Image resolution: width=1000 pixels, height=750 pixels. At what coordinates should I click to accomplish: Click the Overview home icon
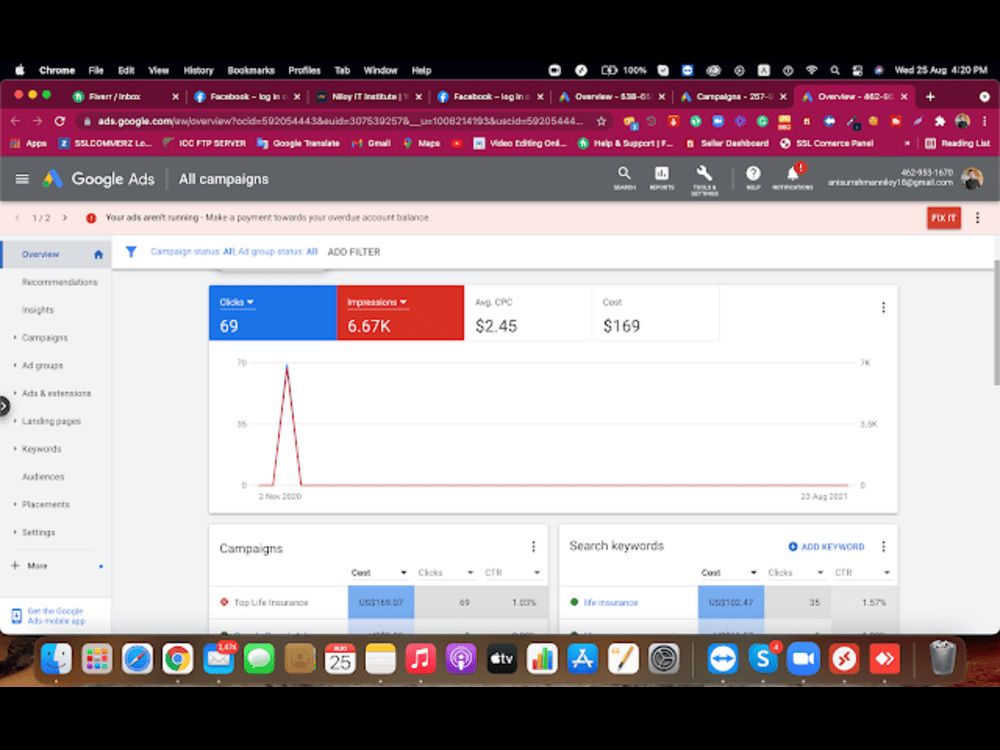pos(98,254)
